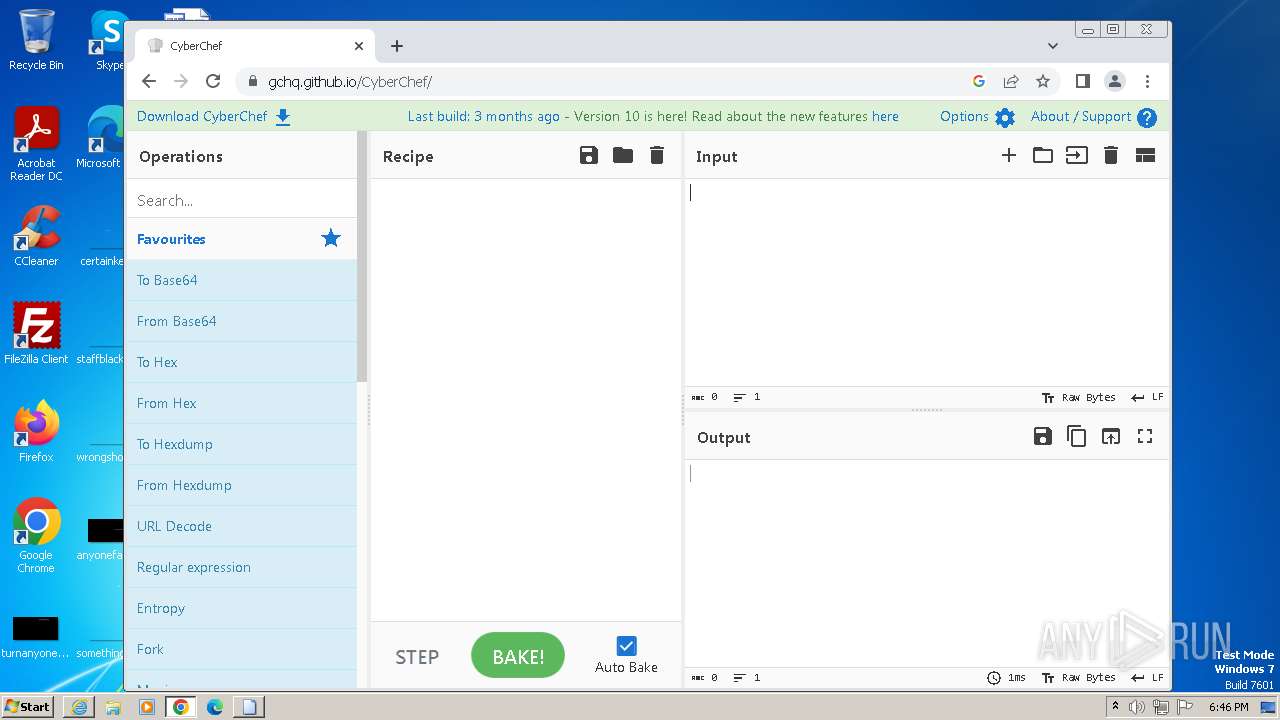This screenshot has width=1280, height=720.
Task: Open Chrome three-dot menu
Action: pos(1147,81)
